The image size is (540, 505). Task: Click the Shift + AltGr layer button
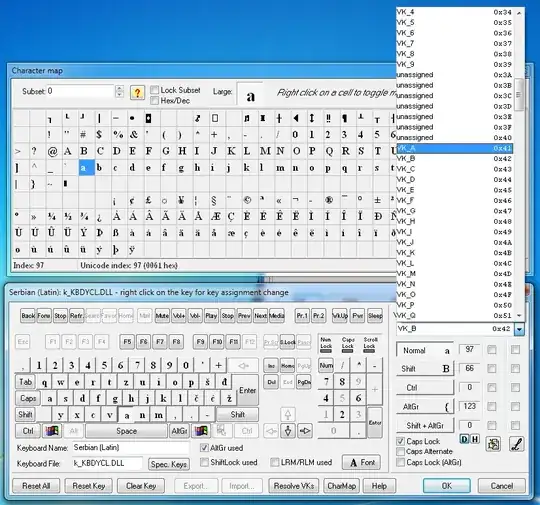pyautogui.click(x=425, y=425)
